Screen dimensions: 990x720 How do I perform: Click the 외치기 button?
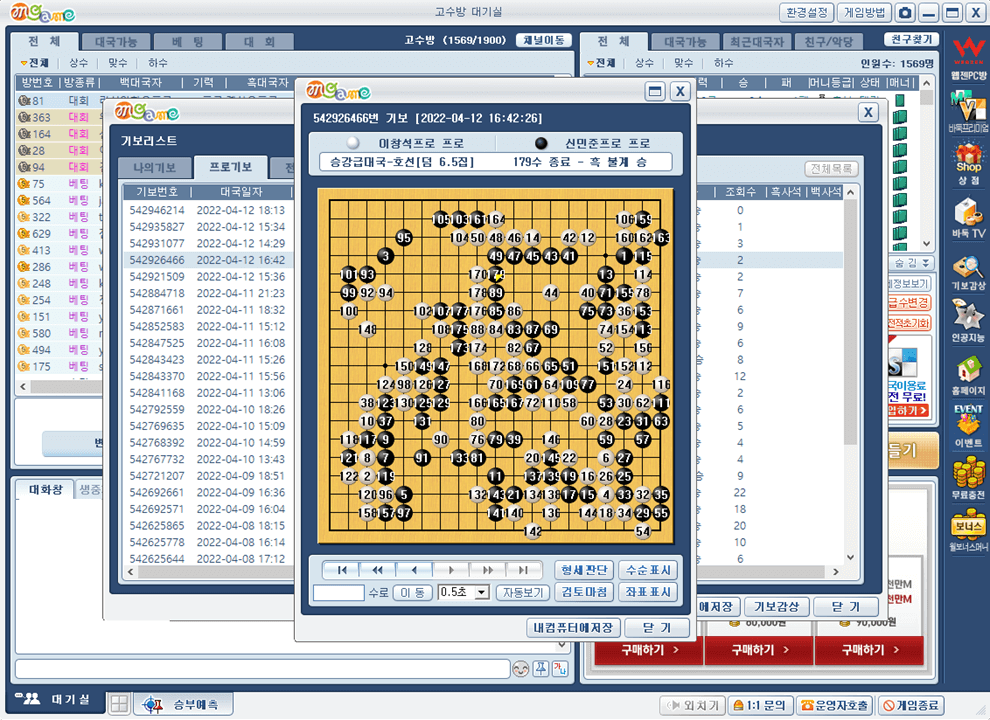693,705
